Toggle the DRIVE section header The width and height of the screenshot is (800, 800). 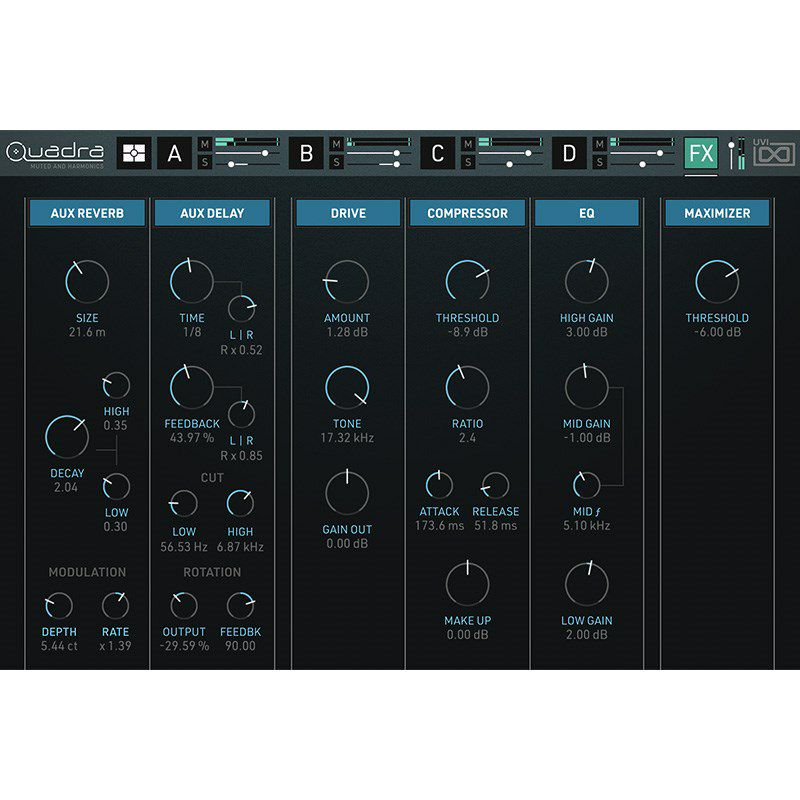348,213
